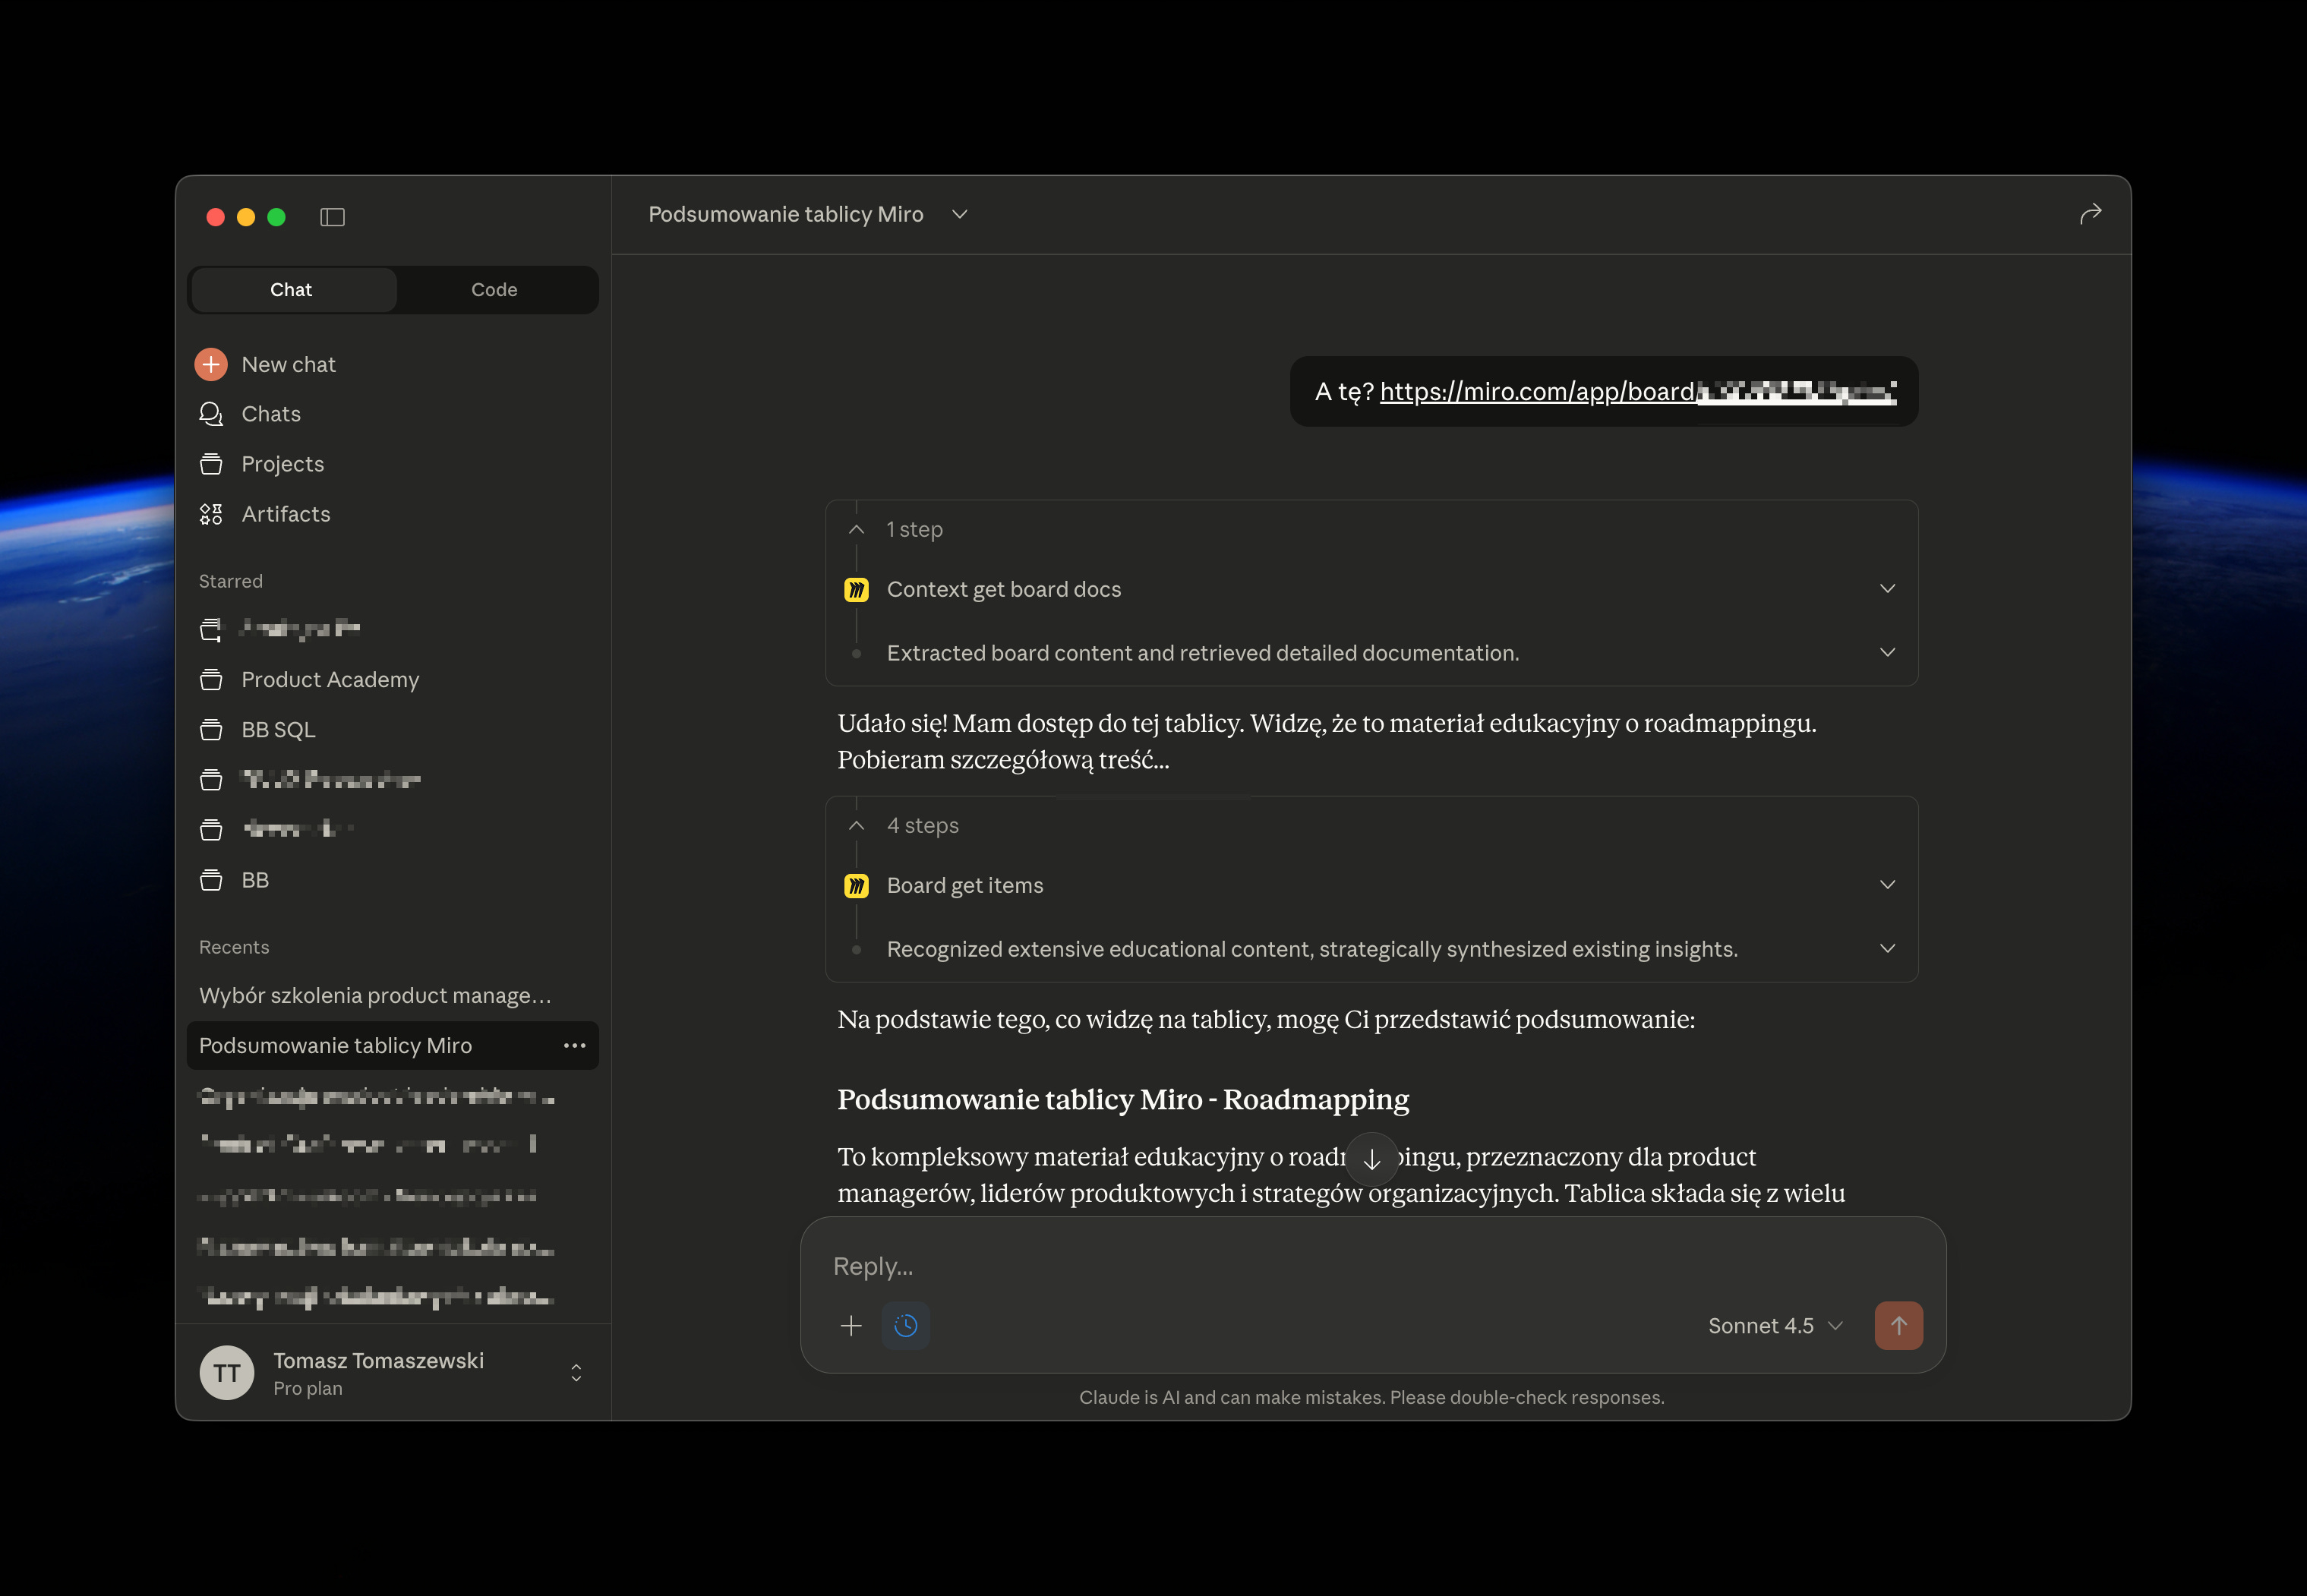The width and height of the screenshot is (2307, 1596).
Task: Switch to the Code tab
Action: click(x=494, y=290)
